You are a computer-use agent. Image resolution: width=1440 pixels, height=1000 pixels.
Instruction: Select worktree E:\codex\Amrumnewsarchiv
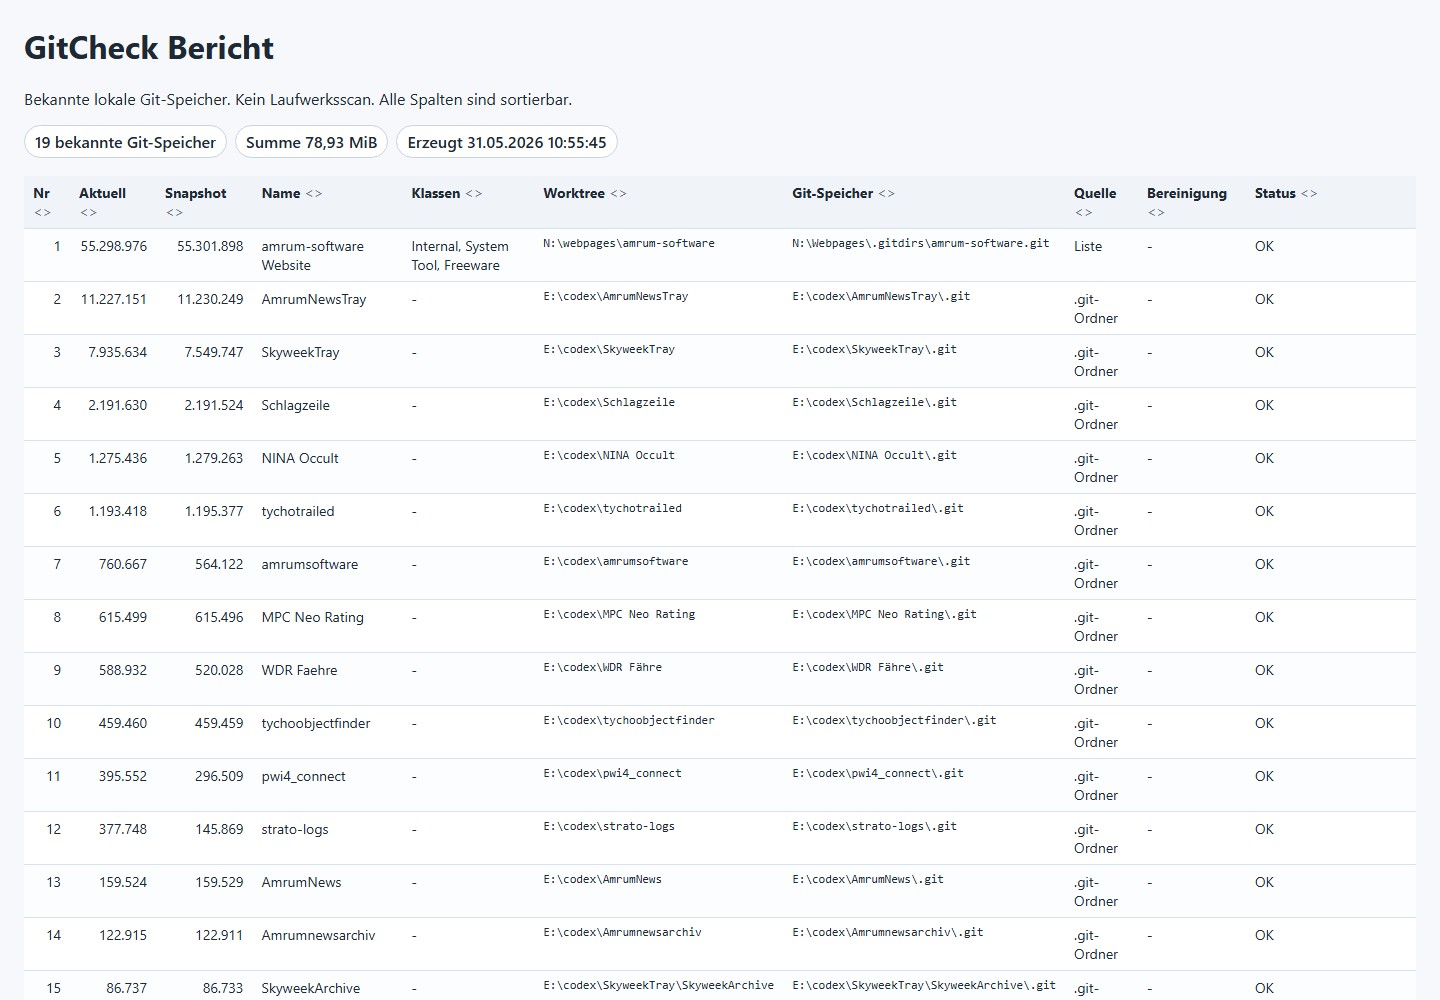[623, 932]
